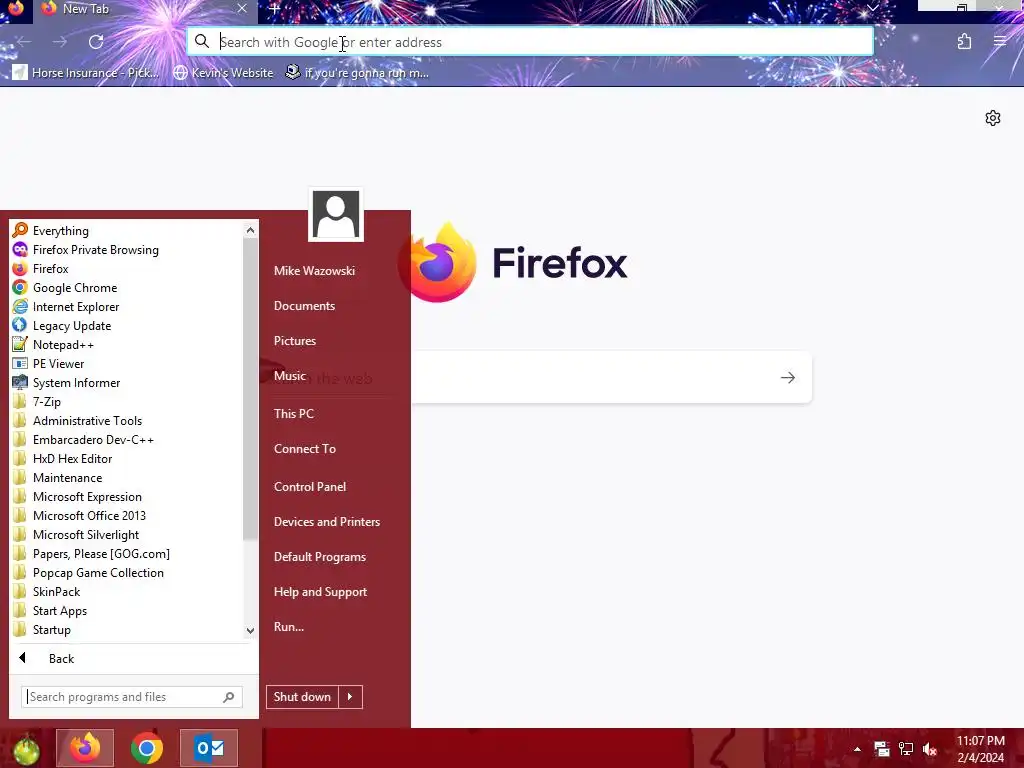Open Internet Explorer from programs list
Image resolution: width=1024 pixels, height=768 pixels.
pos(76,306)
